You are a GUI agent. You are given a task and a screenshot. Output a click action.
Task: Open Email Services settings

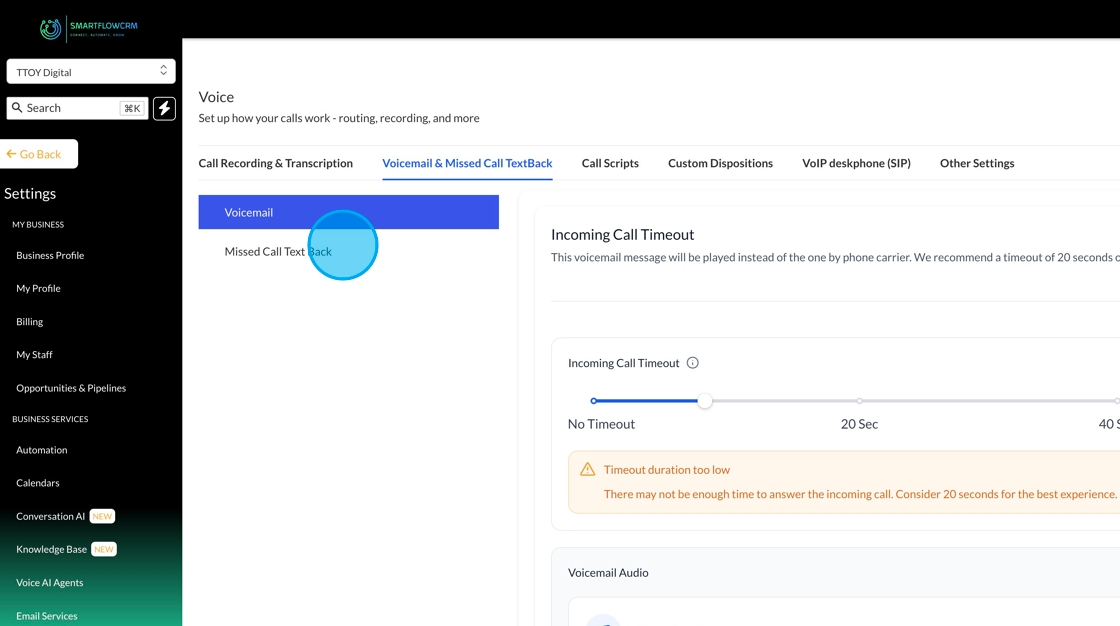(46, 615)
